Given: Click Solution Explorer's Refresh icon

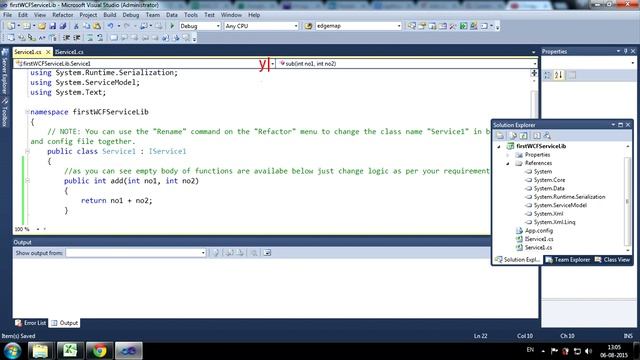Looking at the screenshot, I should click(x=524, y=136).
